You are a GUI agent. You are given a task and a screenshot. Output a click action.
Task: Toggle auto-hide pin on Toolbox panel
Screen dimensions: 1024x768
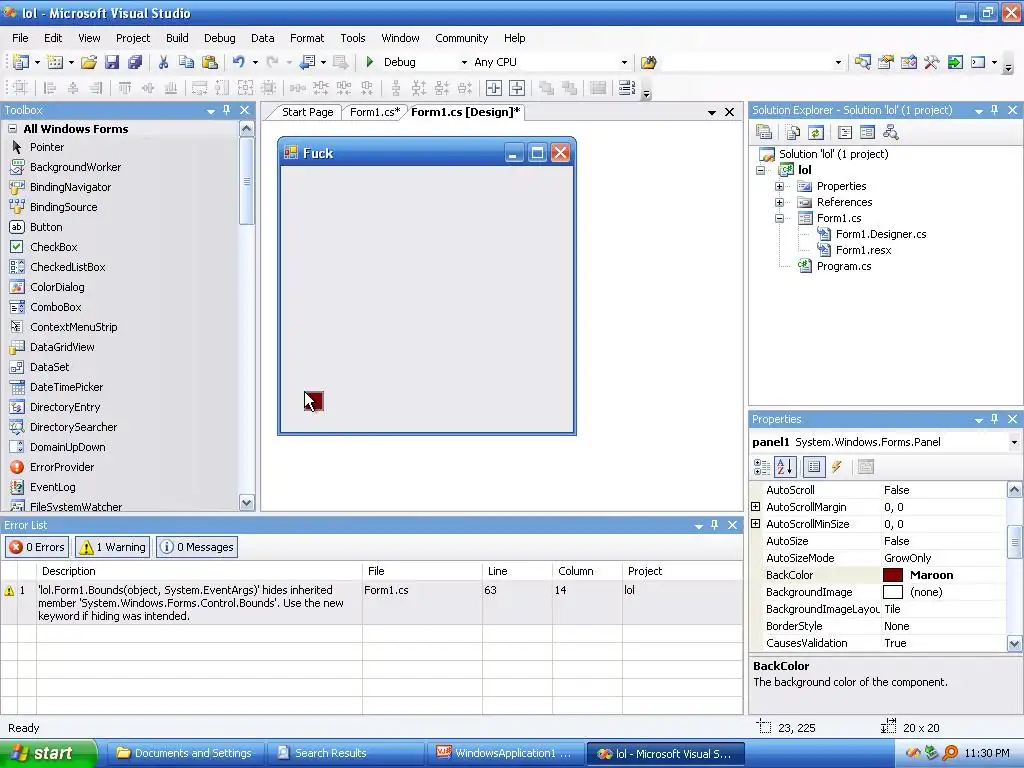point(227,110)
